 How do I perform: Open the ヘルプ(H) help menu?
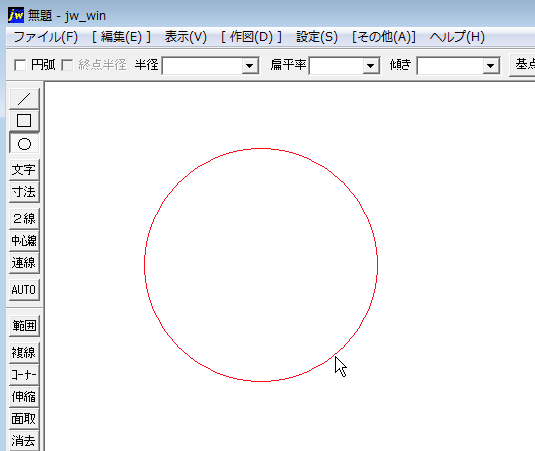click(x=457, y=37)
